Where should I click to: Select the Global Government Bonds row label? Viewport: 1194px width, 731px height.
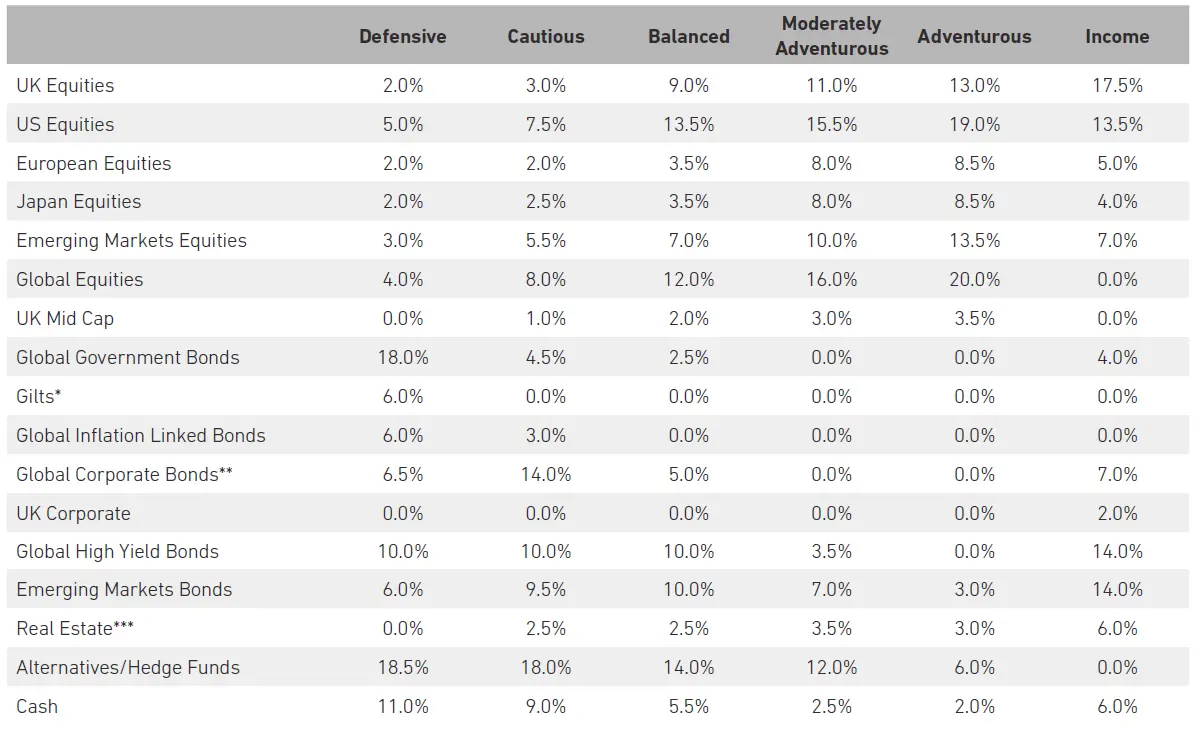pyautogui.click(x=128, y=357)
